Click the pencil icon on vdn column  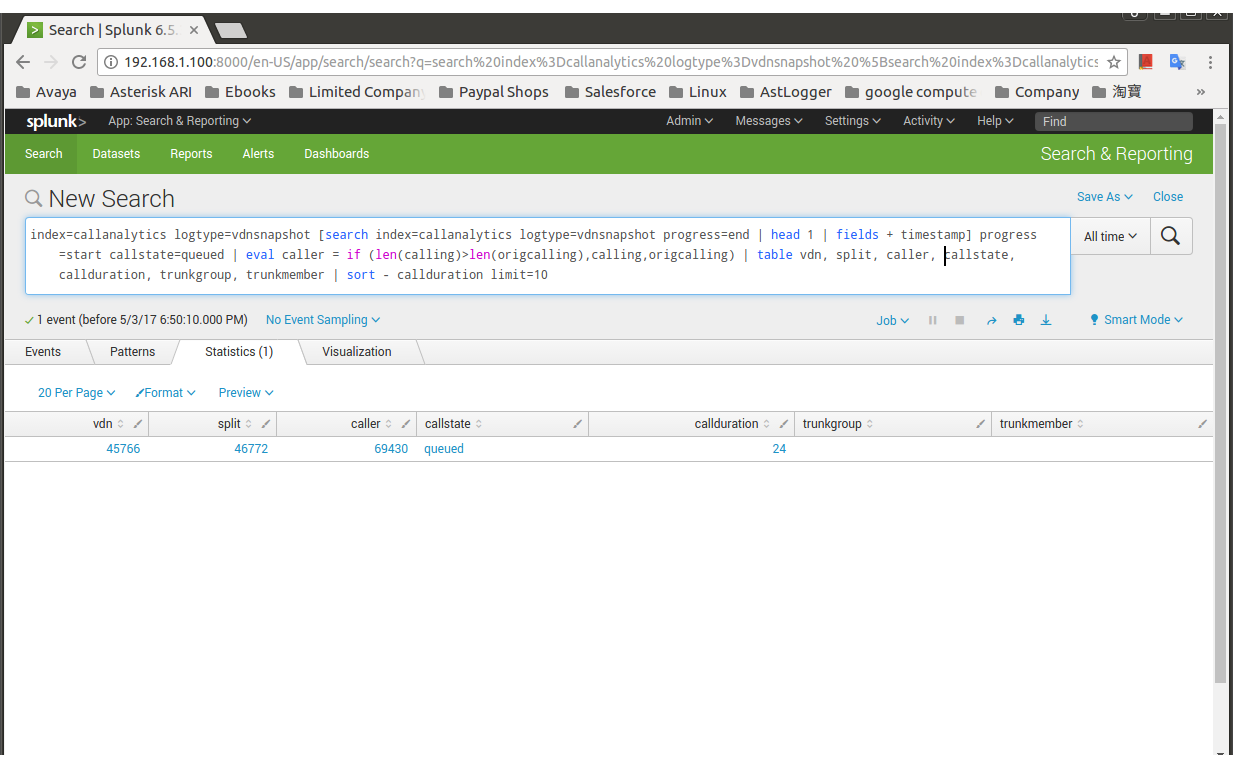(138, 424)
